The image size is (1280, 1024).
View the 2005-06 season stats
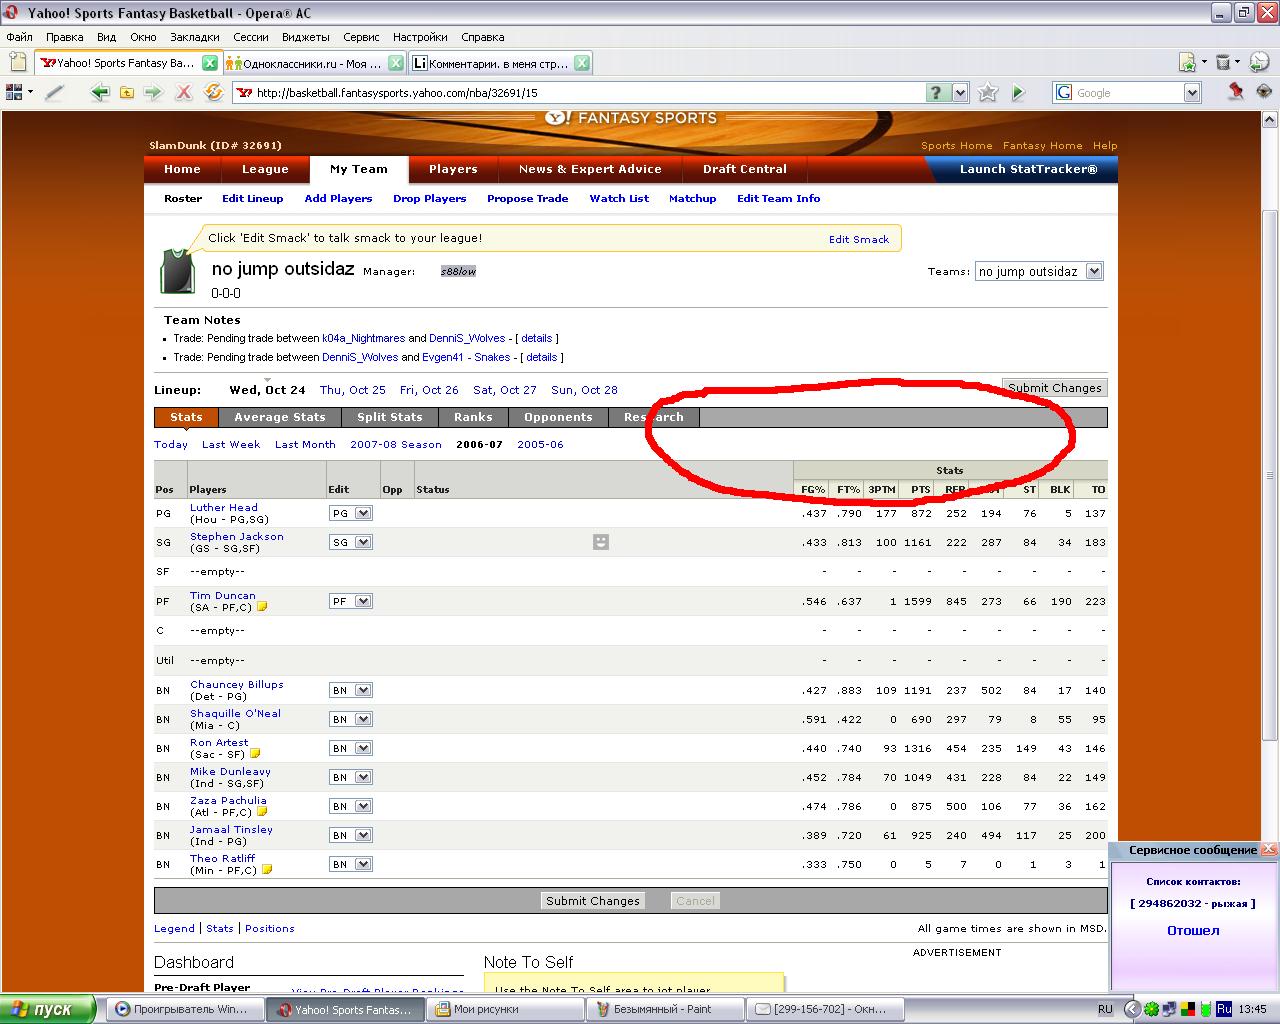click(540, 444)
